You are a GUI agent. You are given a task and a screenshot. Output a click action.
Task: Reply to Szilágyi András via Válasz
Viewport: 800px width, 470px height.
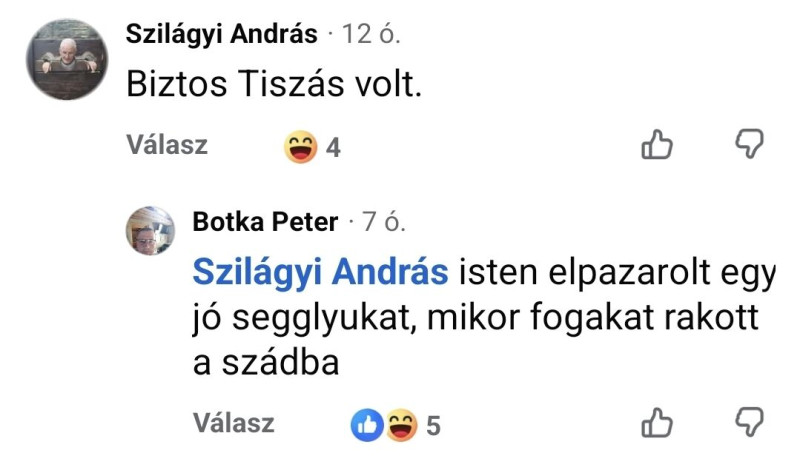click(x=167, y=145)
